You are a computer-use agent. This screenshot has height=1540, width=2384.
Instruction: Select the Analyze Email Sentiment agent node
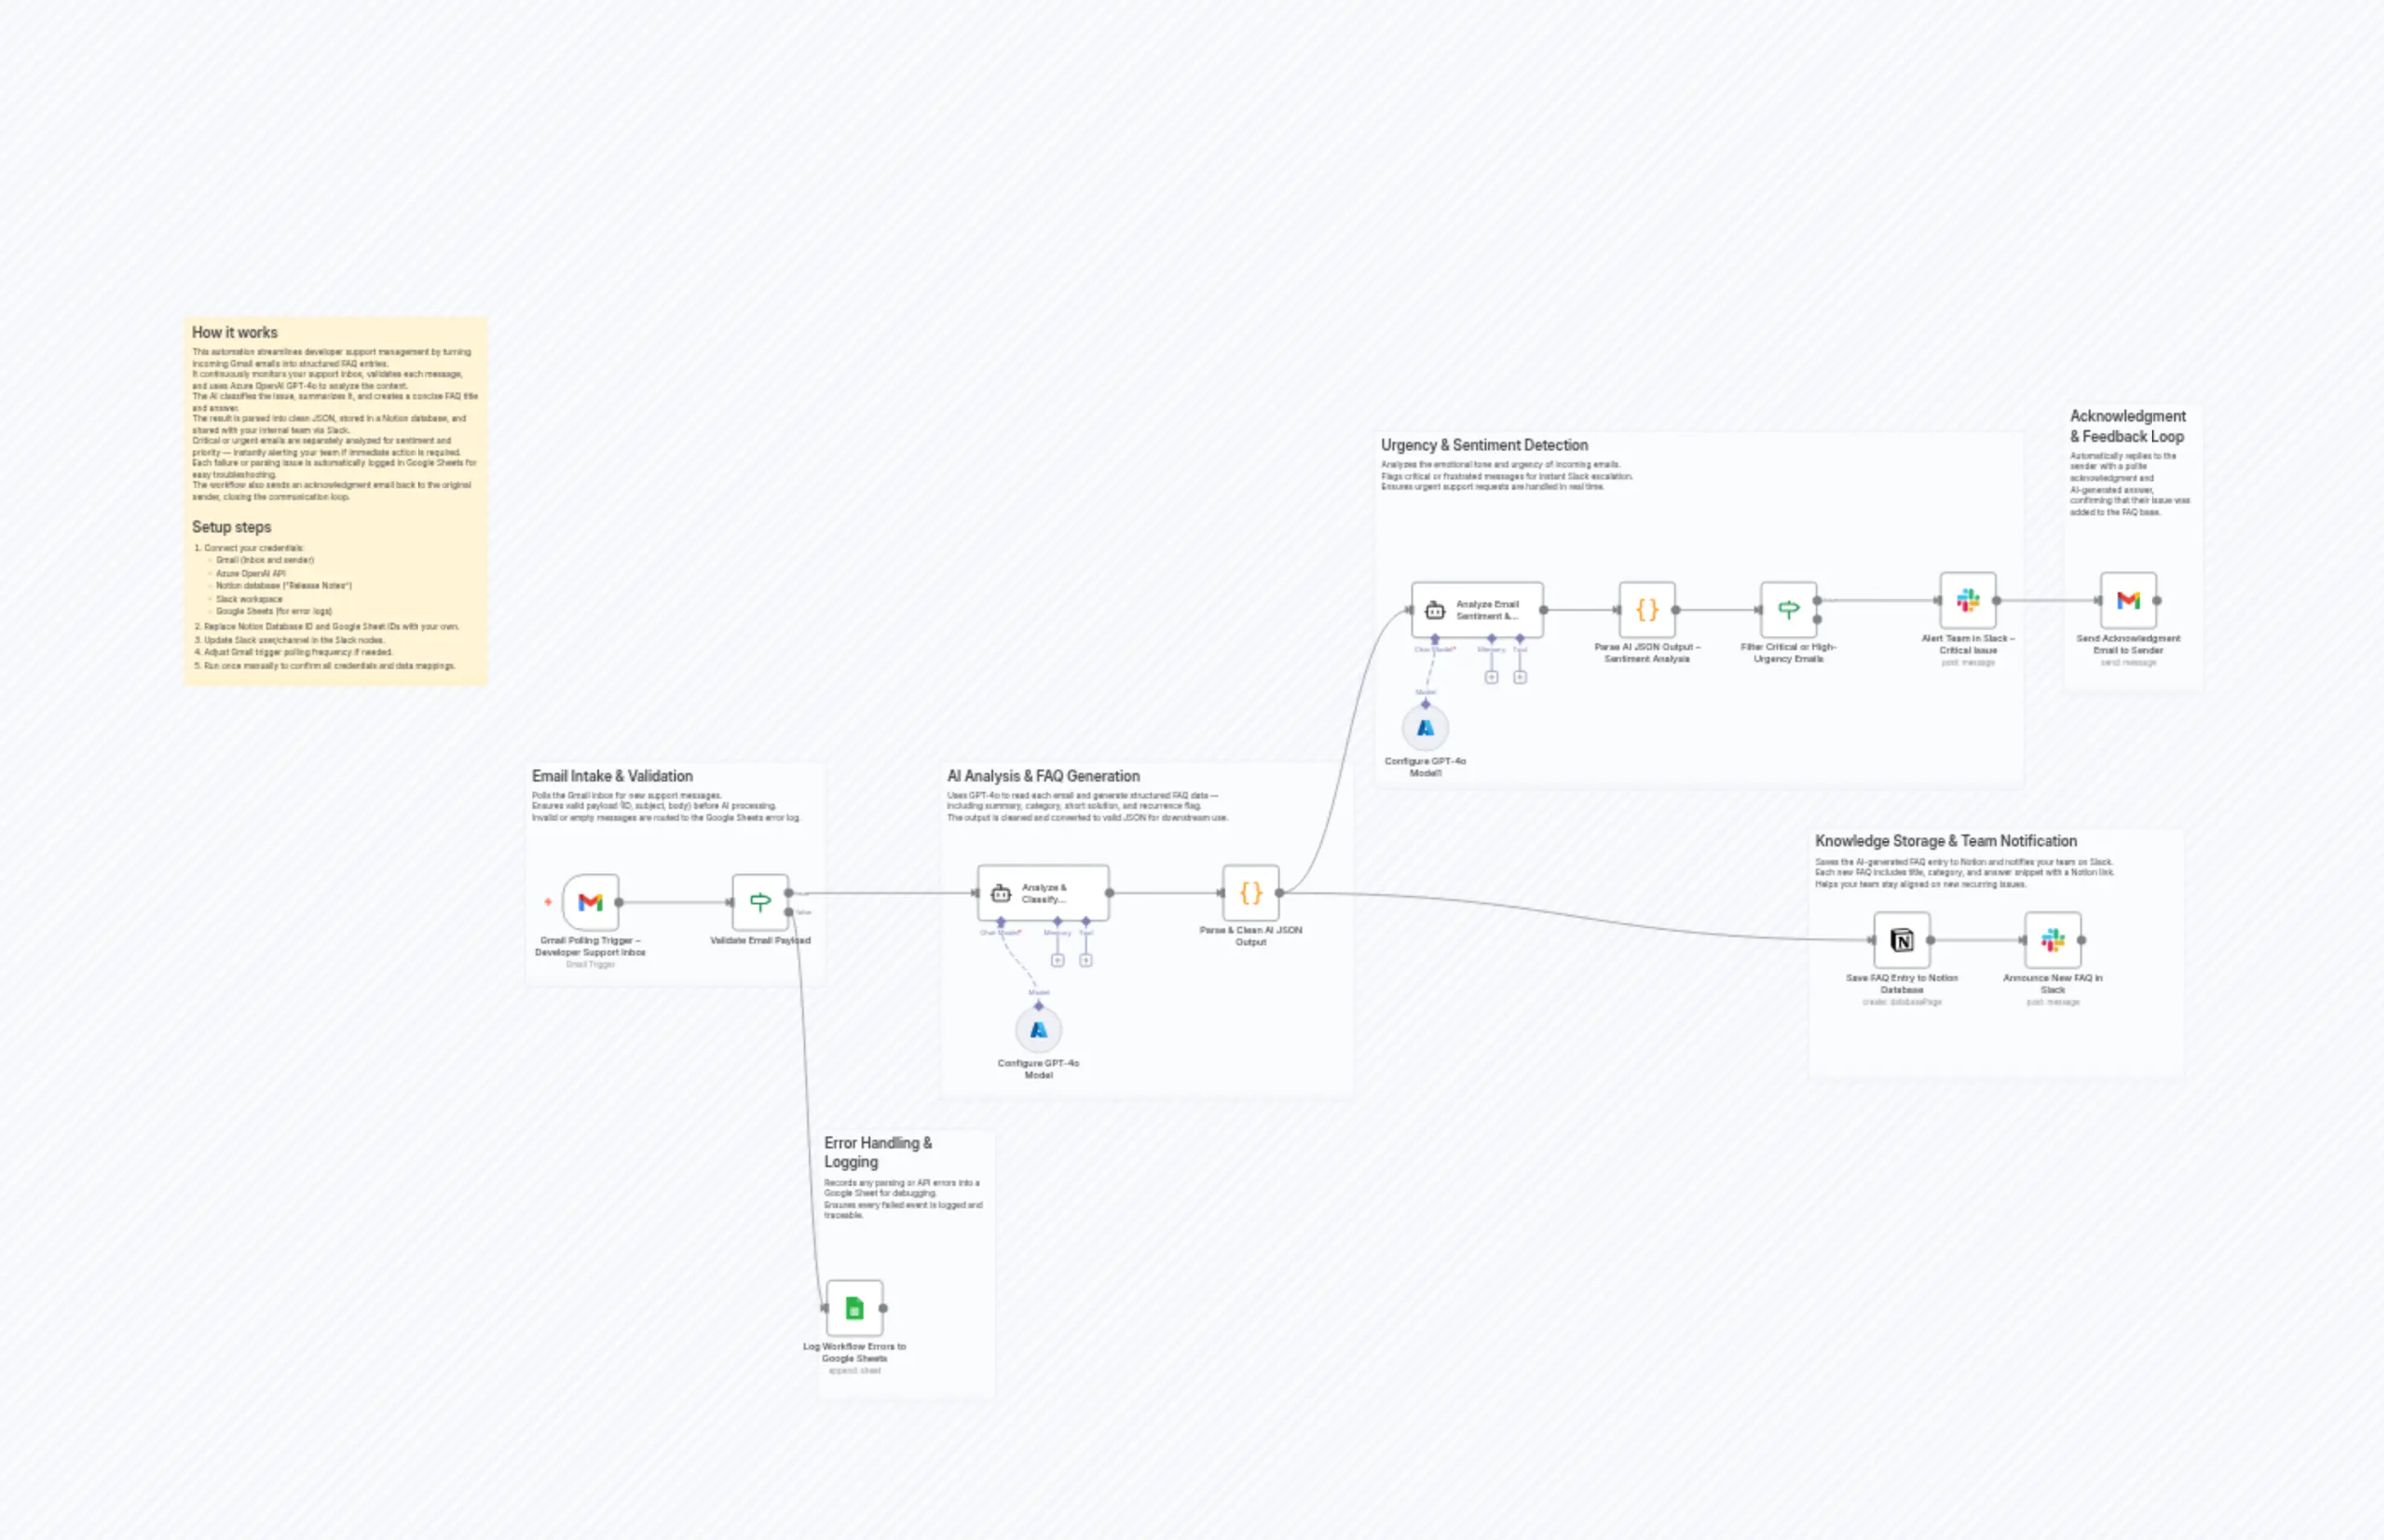click(x=1479, y=610)
